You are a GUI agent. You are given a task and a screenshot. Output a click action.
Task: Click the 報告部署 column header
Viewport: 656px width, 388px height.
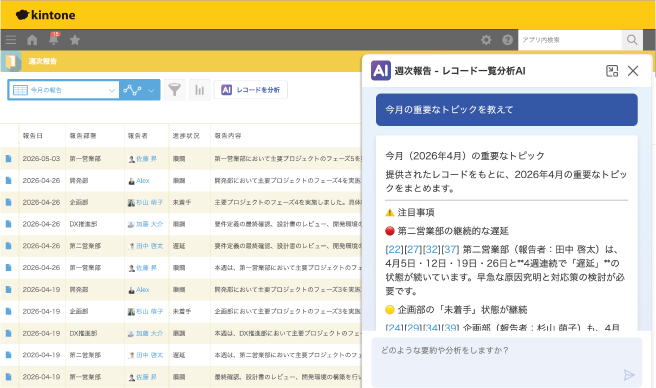[83, 136]
